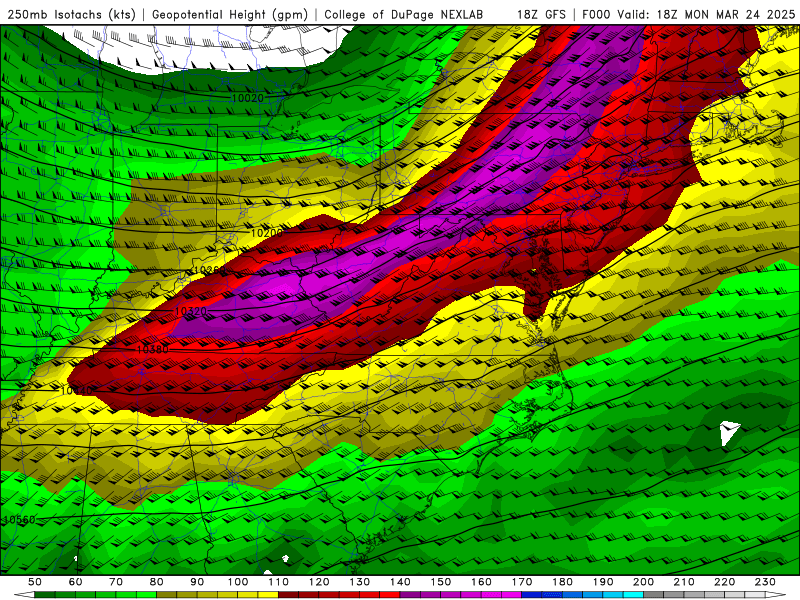Click the 10260 height contour label
This screenshot has width=800, height=600.
209,270
